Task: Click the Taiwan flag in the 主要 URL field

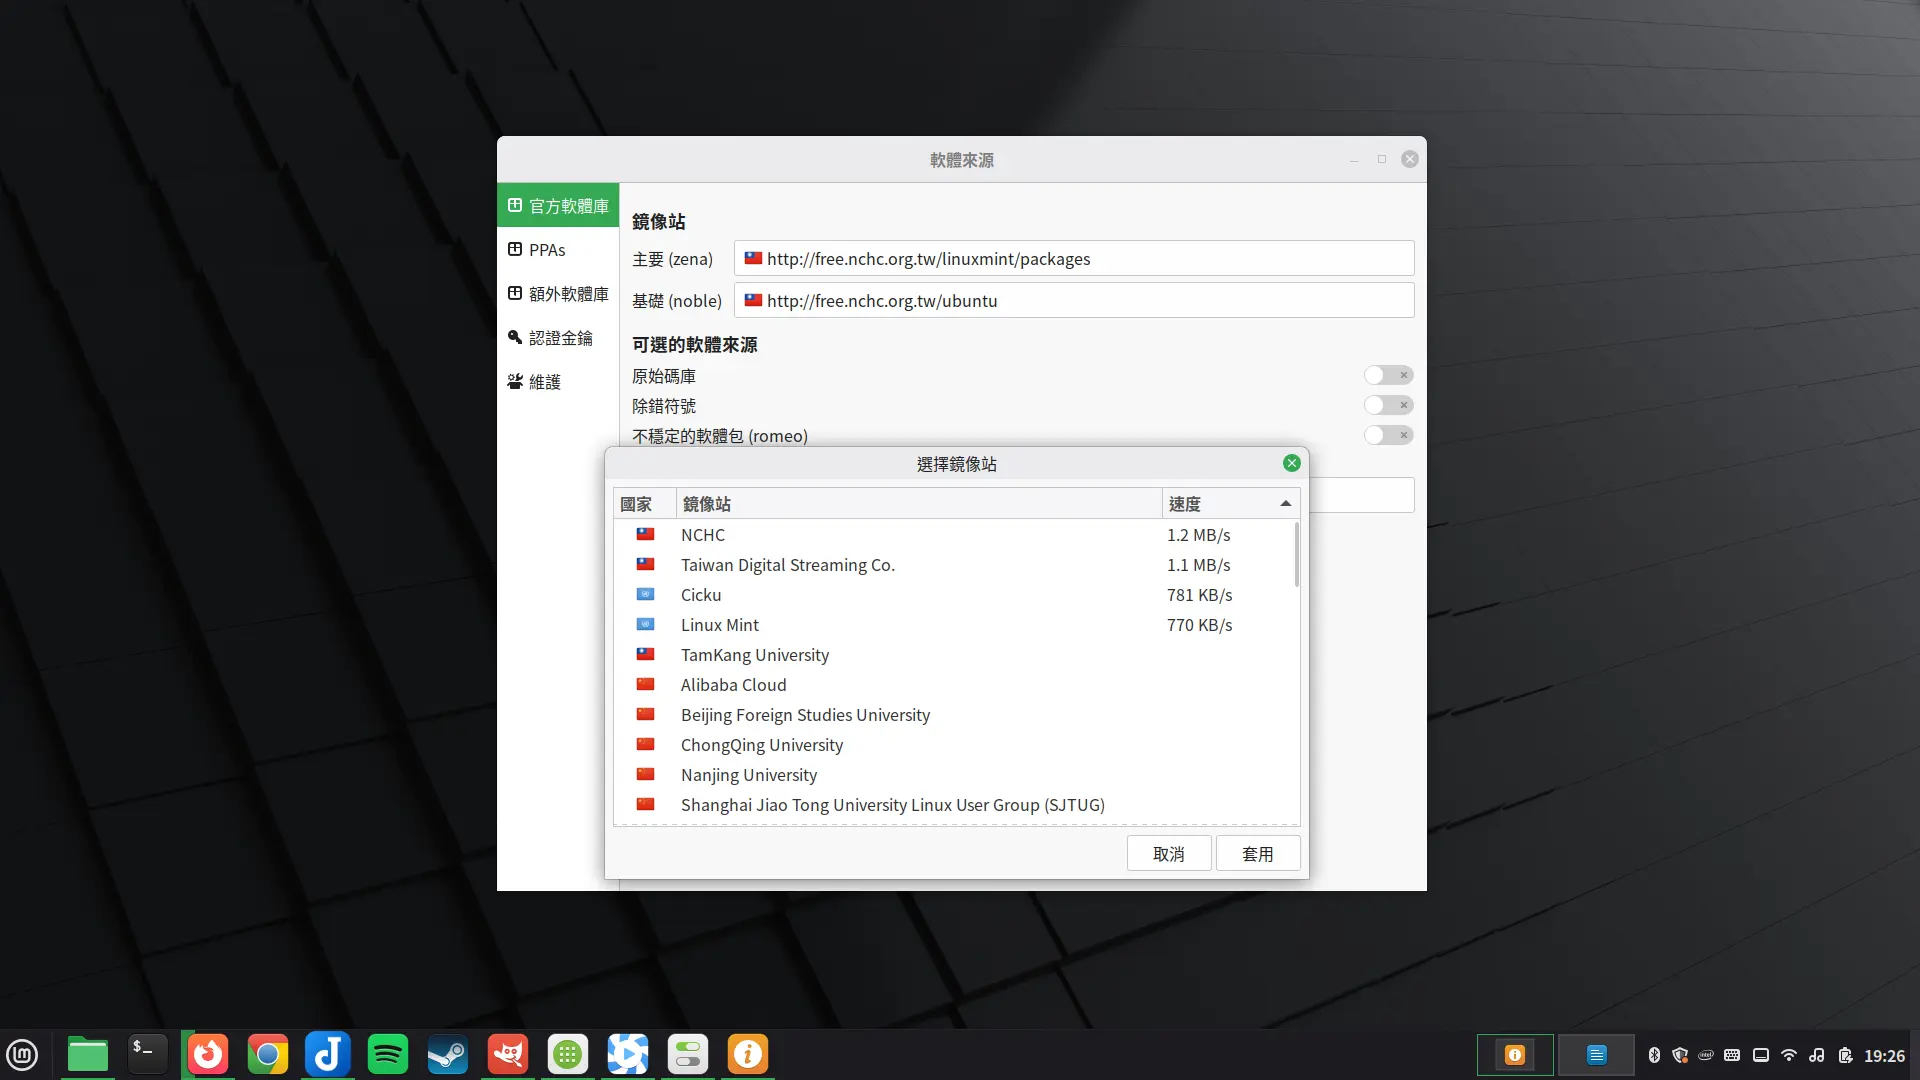Action: click(x=755, y=258)
